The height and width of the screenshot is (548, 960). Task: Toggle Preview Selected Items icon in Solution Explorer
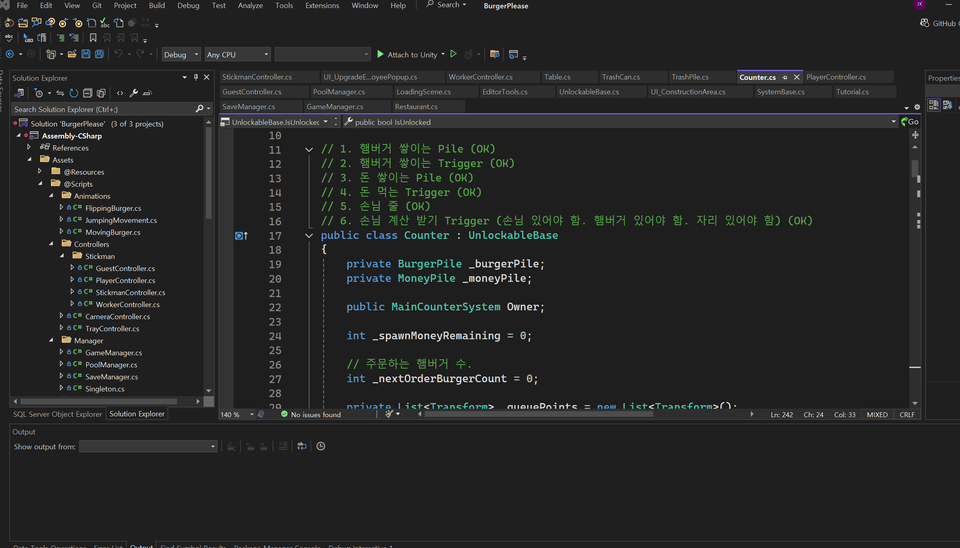[x=147, y=93]
